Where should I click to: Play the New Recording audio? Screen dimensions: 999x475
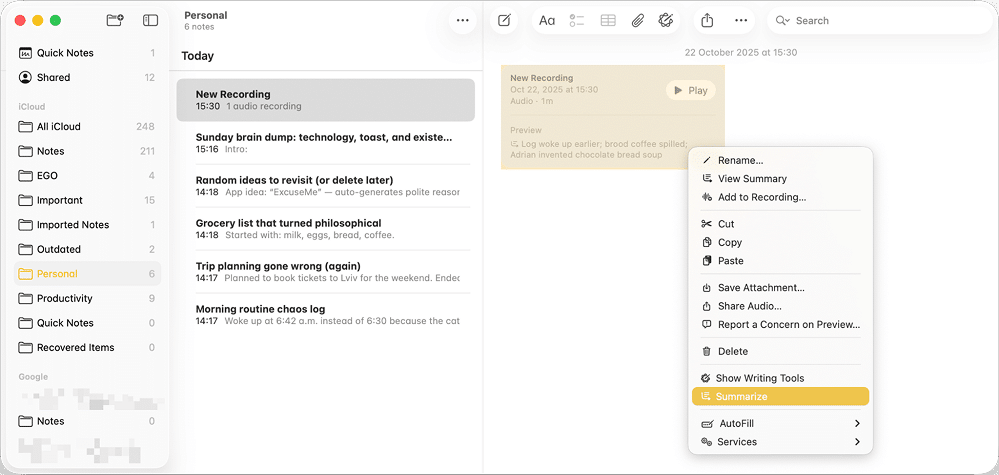pyautogui.click(x=691, y=90)
